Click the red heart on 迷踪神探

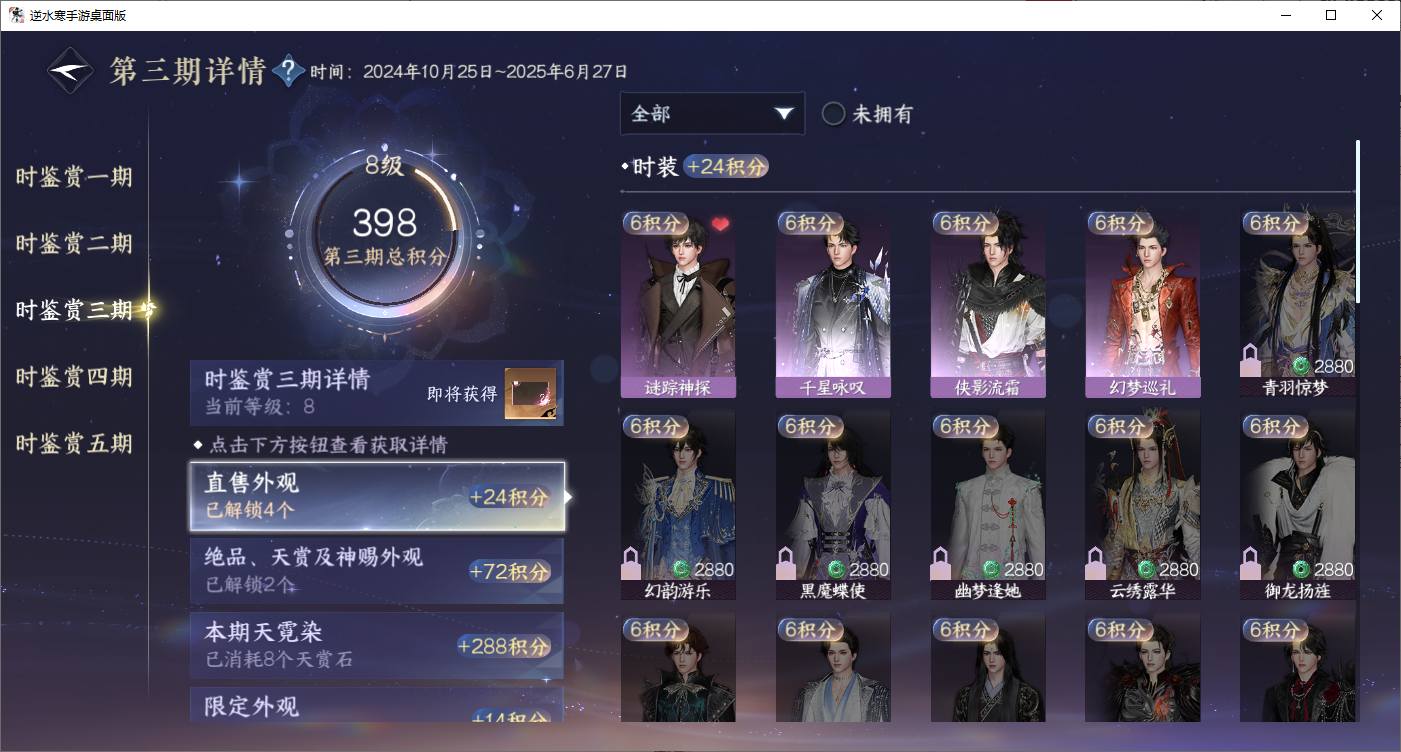click(x=721, y=223)
